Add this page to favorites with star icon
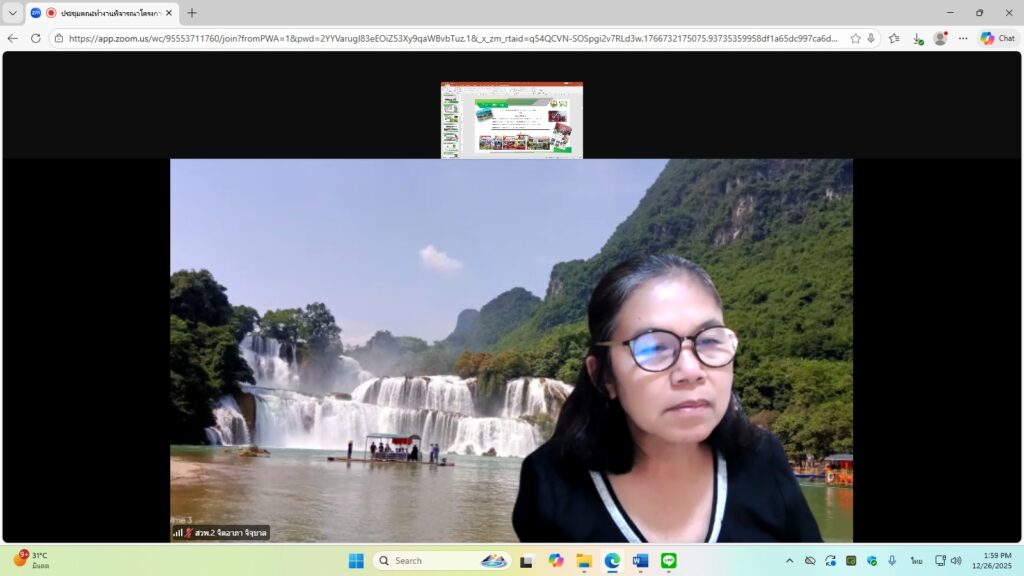The height and width of the screenshot is (576, 1024). point(855,38)
